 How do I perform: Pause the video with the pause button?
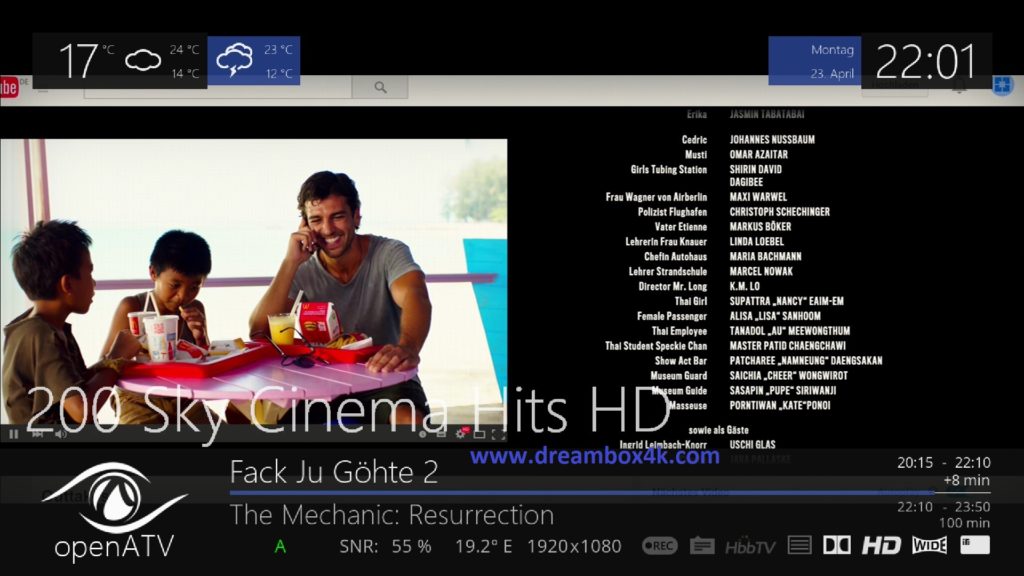point(14,434)
